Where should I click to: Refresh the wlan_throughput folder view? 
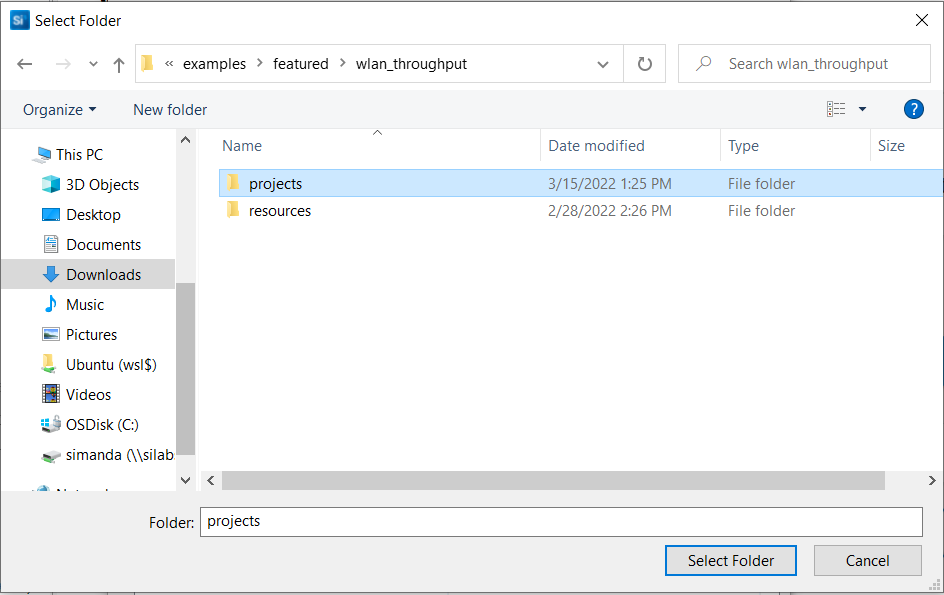(x=645, y=63)
